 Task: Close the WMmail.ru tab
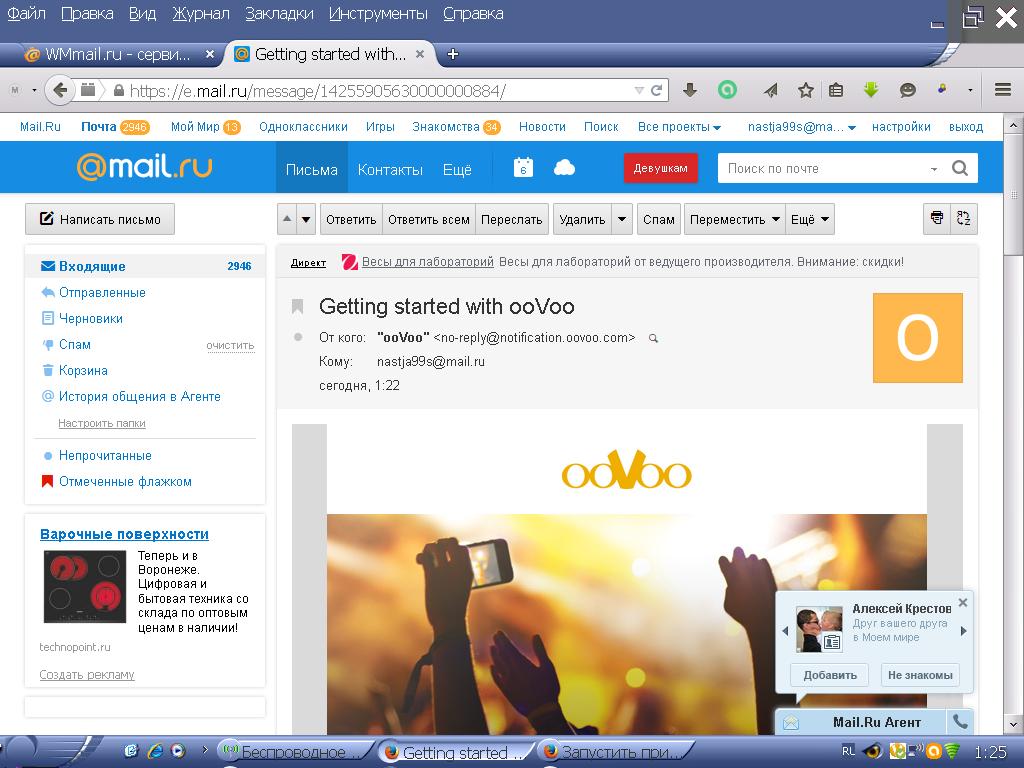coord(210,54)
